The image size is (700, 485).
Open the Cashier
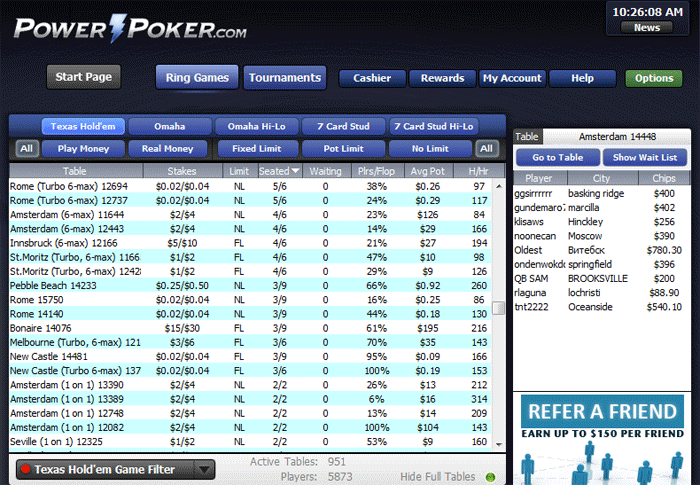[372, 78]
